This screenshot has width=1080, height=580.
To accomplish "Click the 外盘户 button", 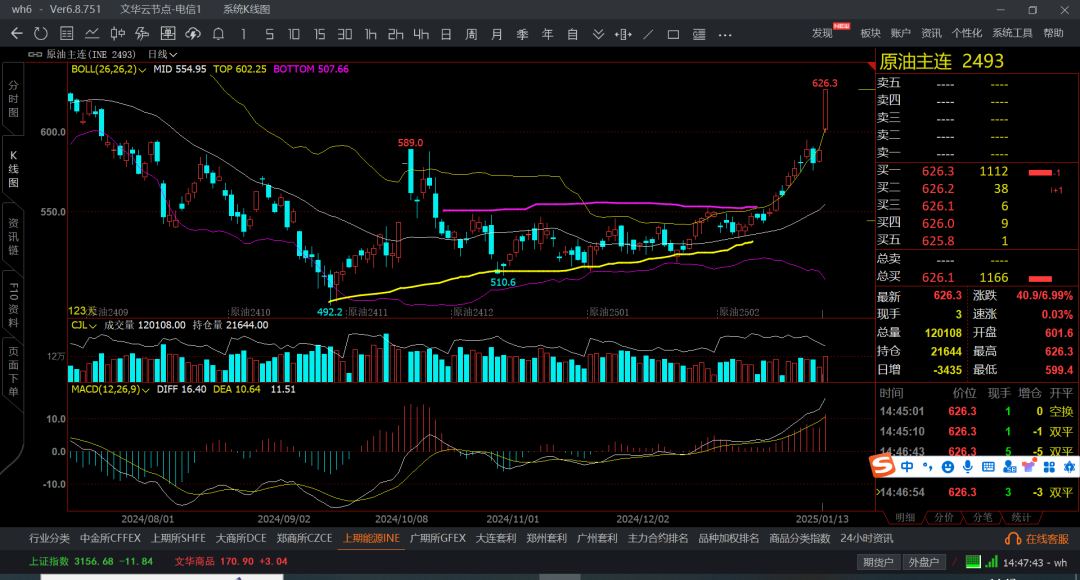I will click(x=920, y=562).
